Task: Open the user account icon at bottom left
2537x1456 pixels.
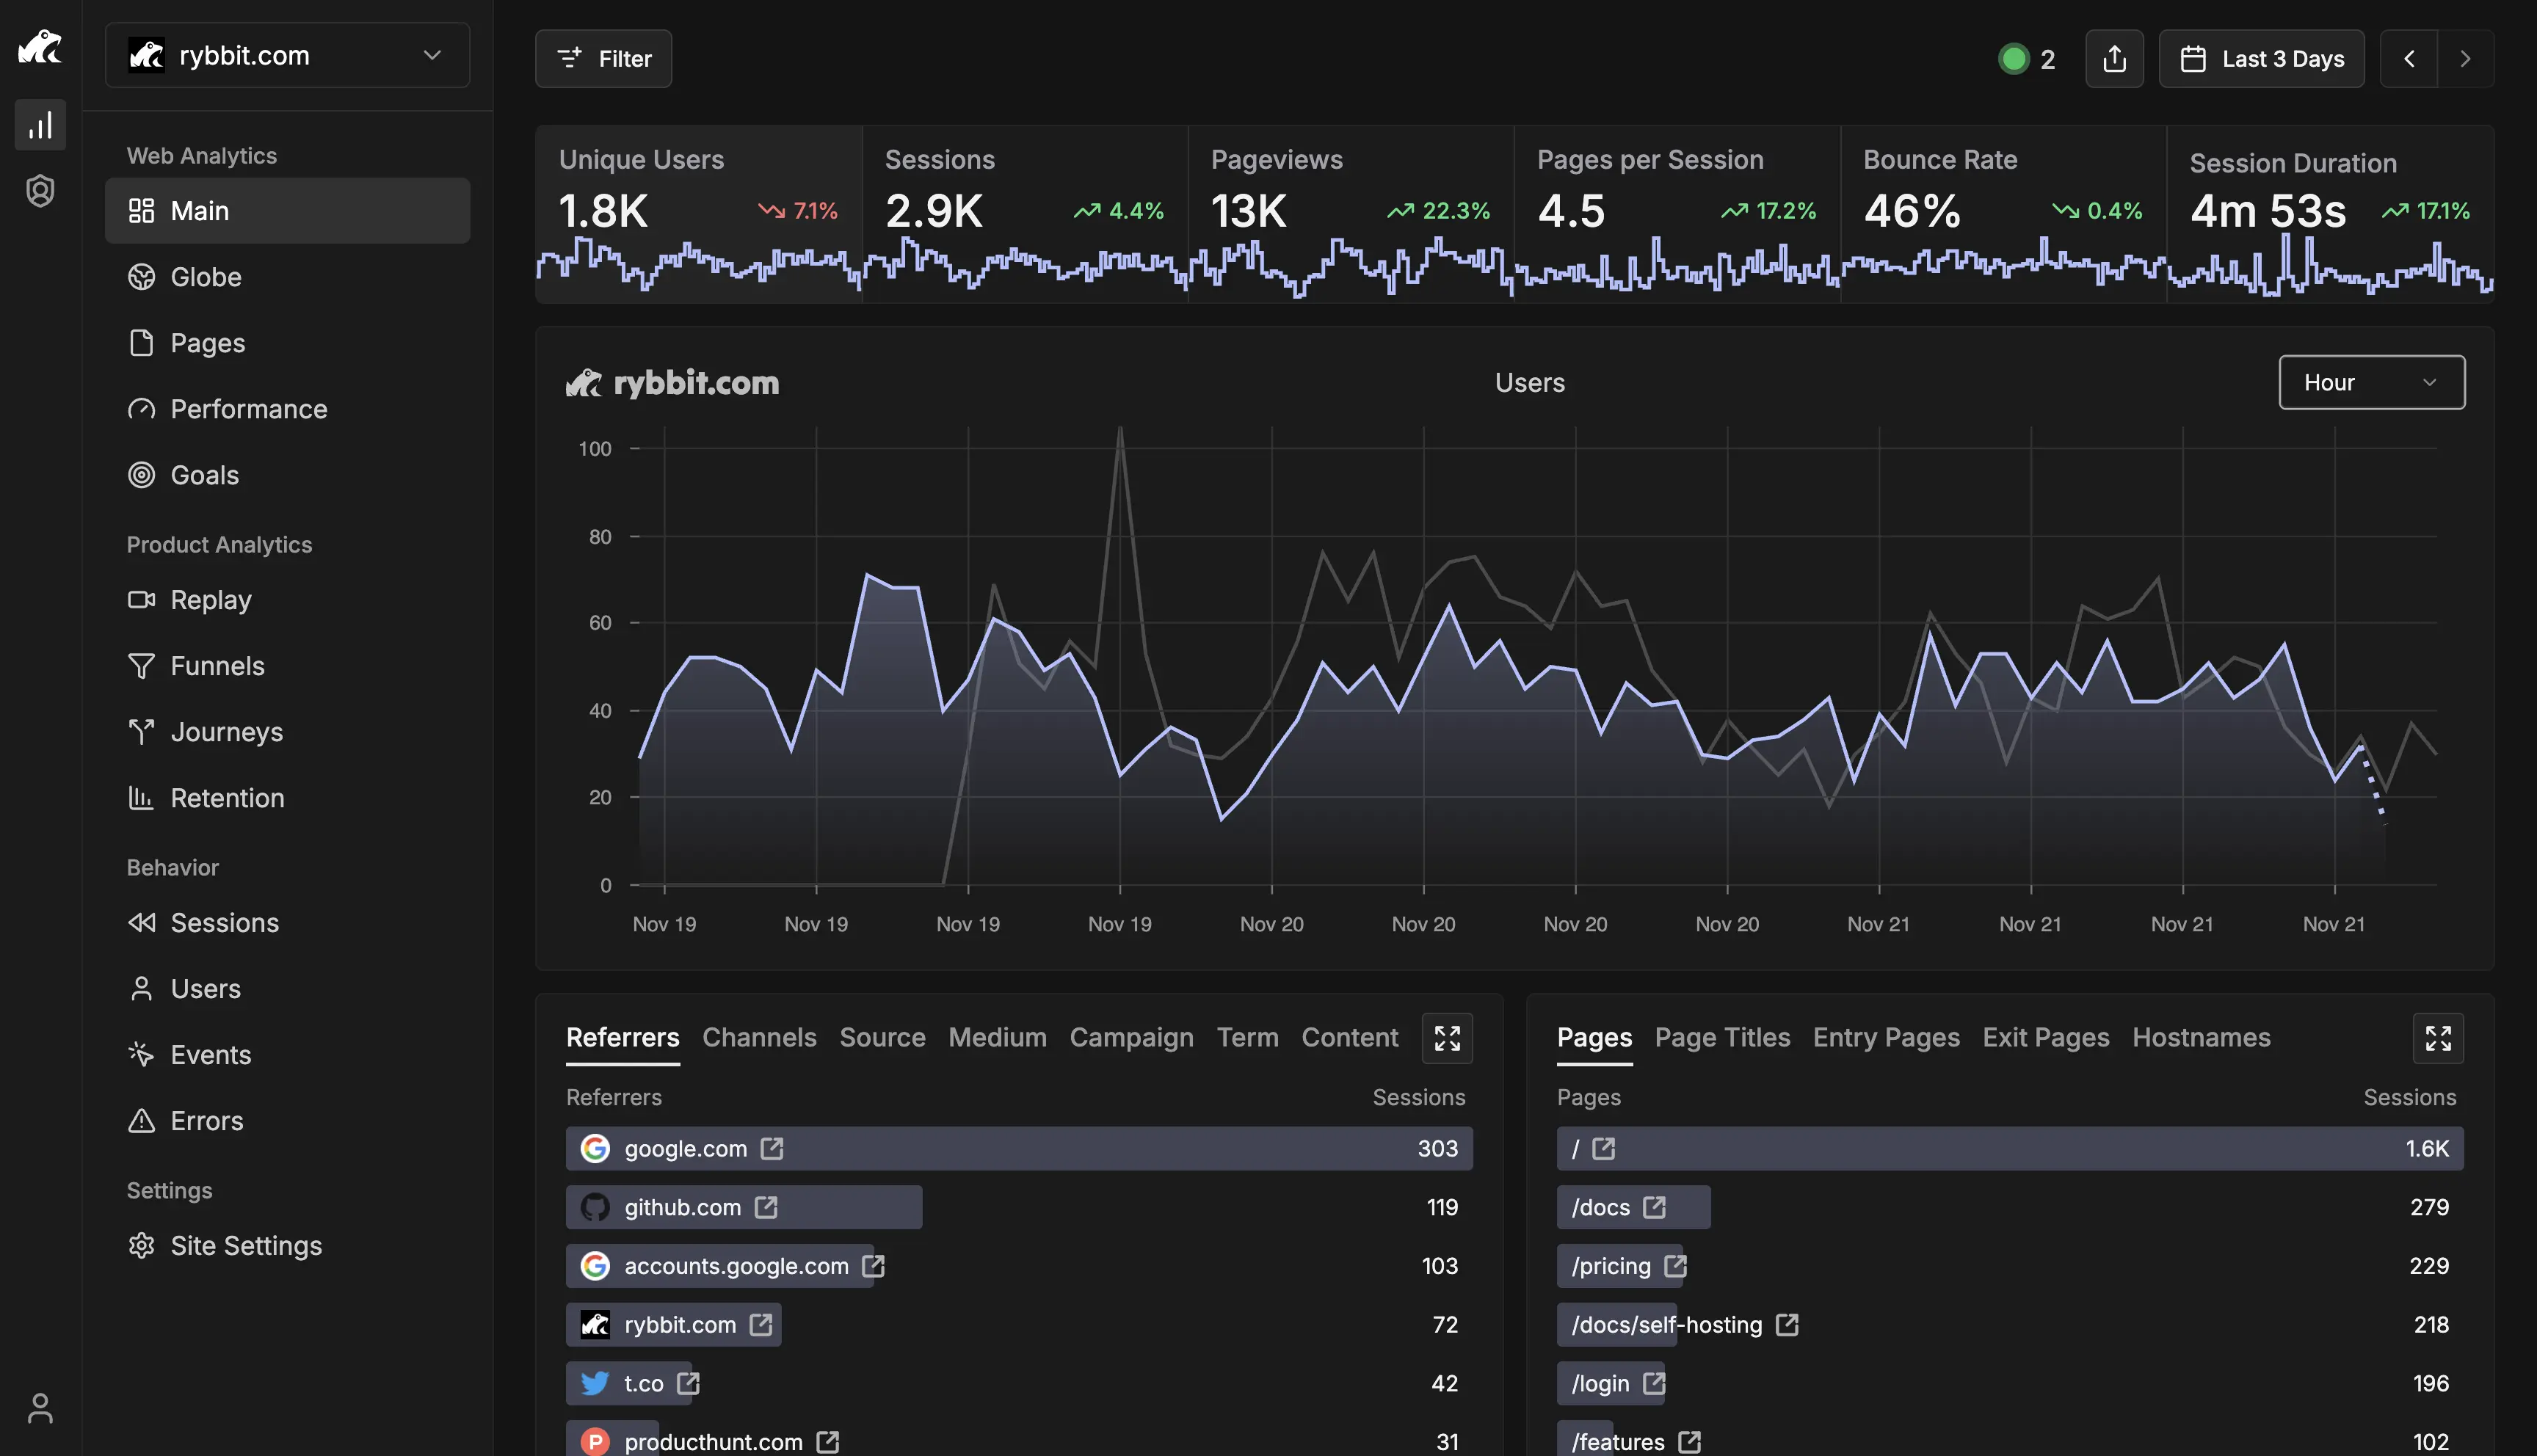Action: [x=40, y=1408]
